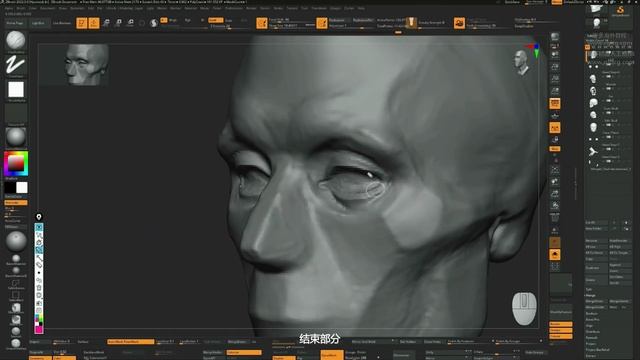Image resolution: width=640 pixels, height=360 pixels.
Task: Open the stroke type selector
Action: (x=16, y=65)
